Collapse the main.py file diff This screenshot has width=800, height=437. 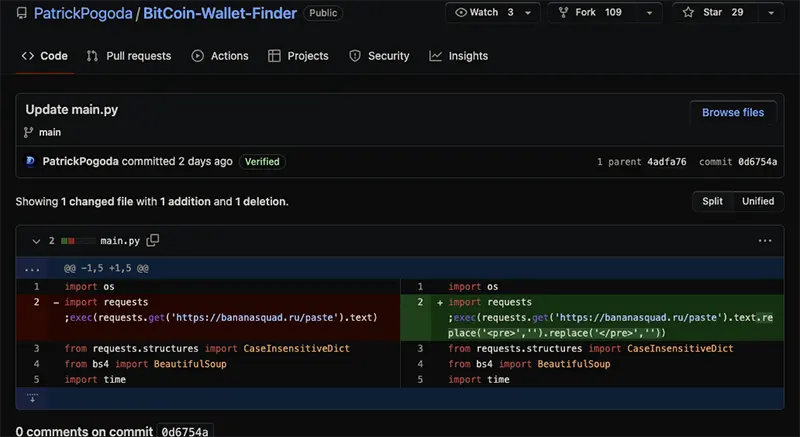[x=36, y=241]
